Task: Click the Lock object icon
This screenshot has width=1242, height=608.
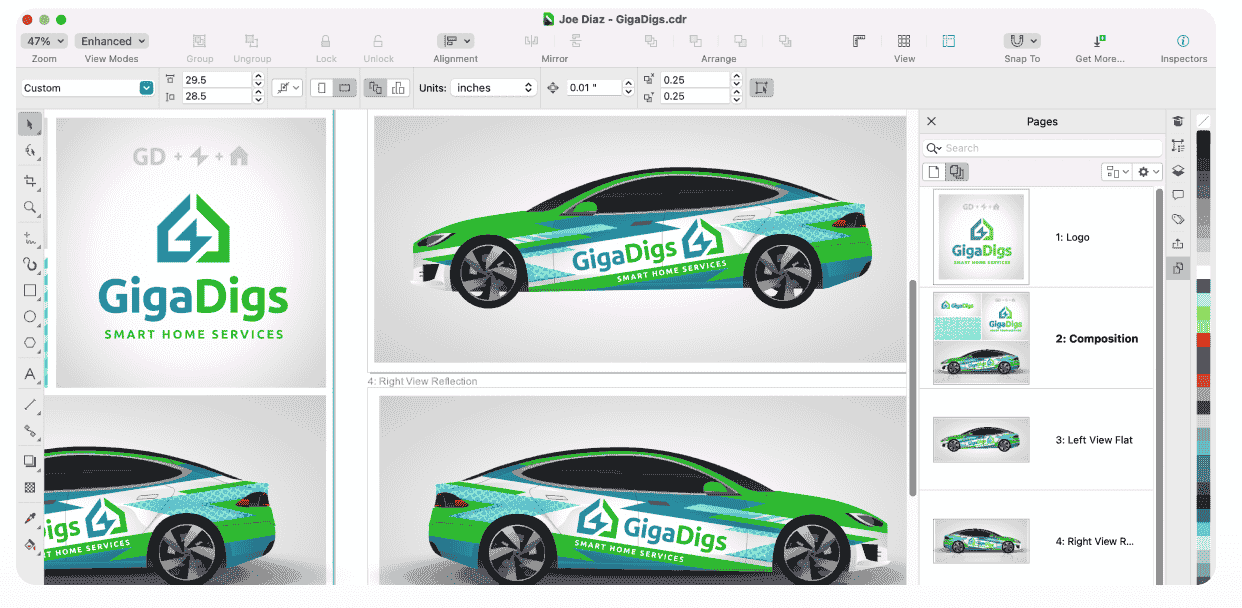Action: click(x=326, y=41)
